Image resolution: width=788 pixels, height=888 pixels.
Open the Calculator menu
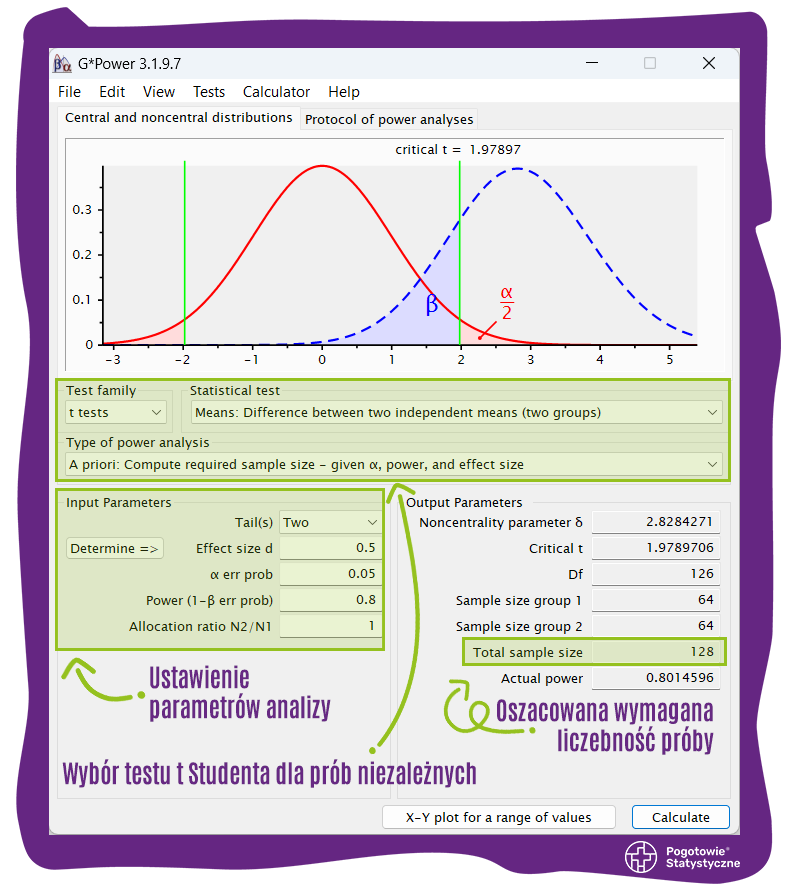(x=276, y=92)
